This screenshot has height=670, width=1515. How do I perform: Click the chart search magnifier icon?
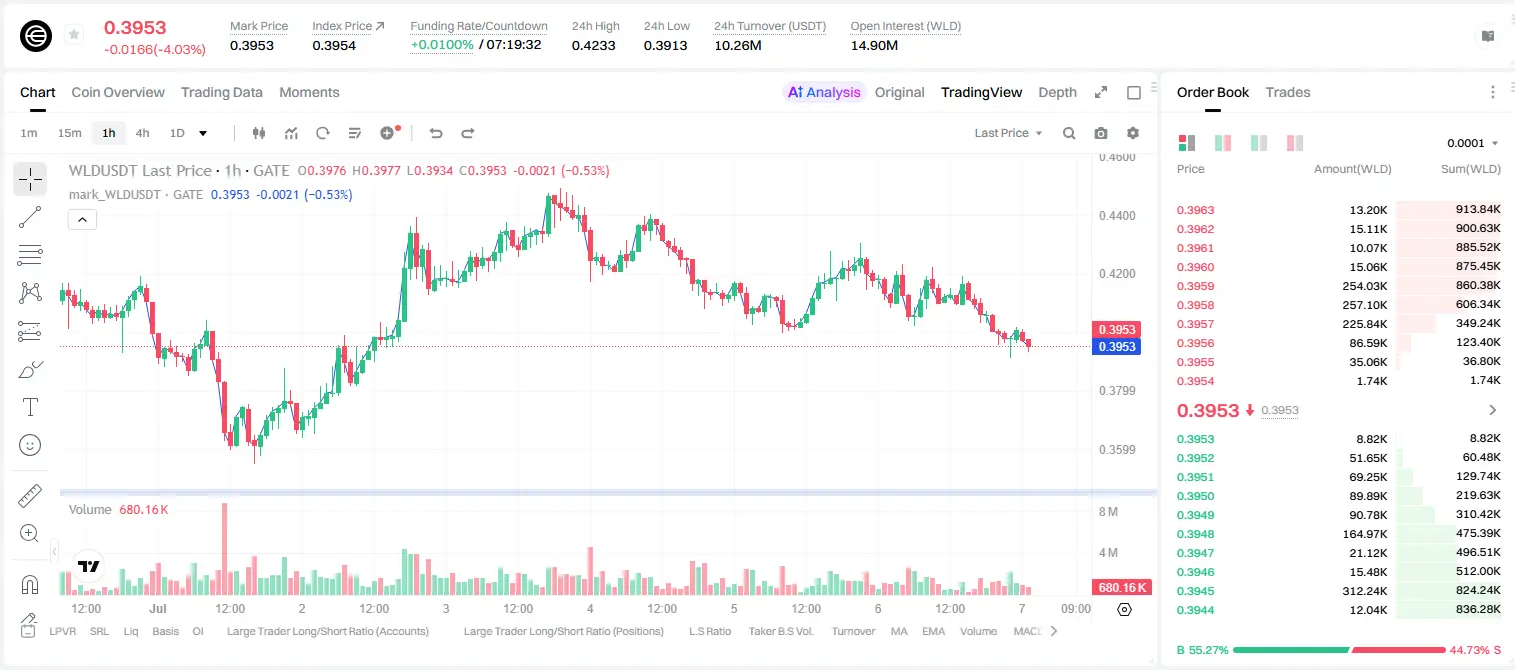point(1069,133)
